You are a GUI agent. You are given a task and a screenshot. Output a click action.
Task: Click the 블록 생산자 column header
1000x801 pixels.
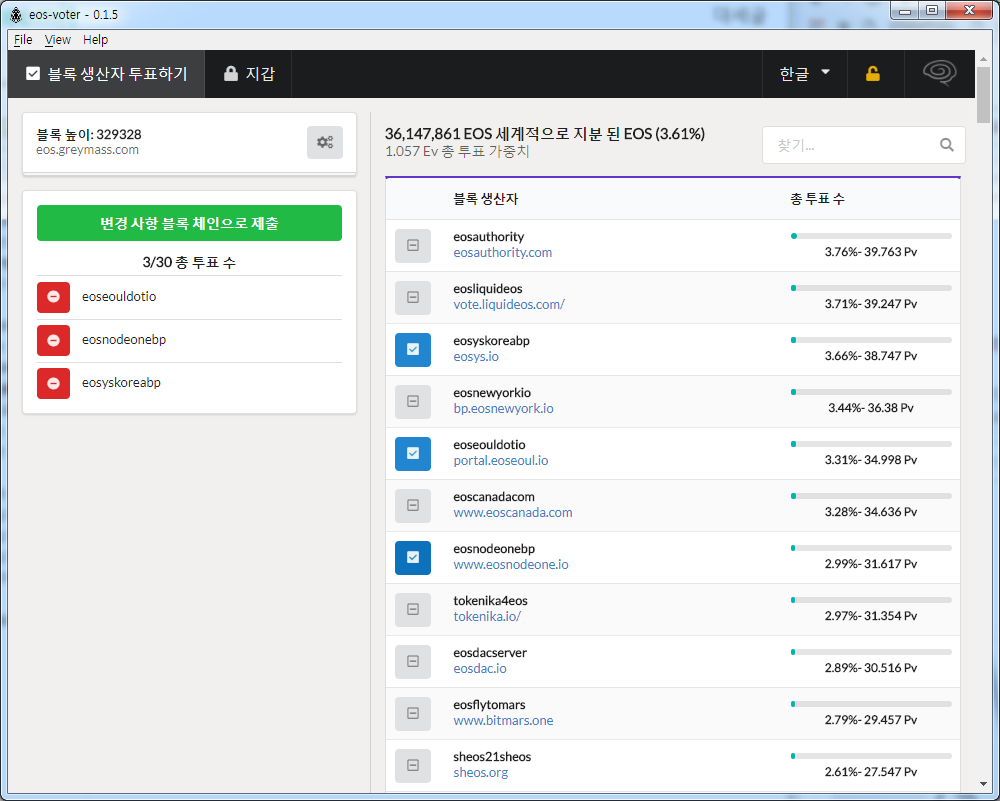(485, 199)
